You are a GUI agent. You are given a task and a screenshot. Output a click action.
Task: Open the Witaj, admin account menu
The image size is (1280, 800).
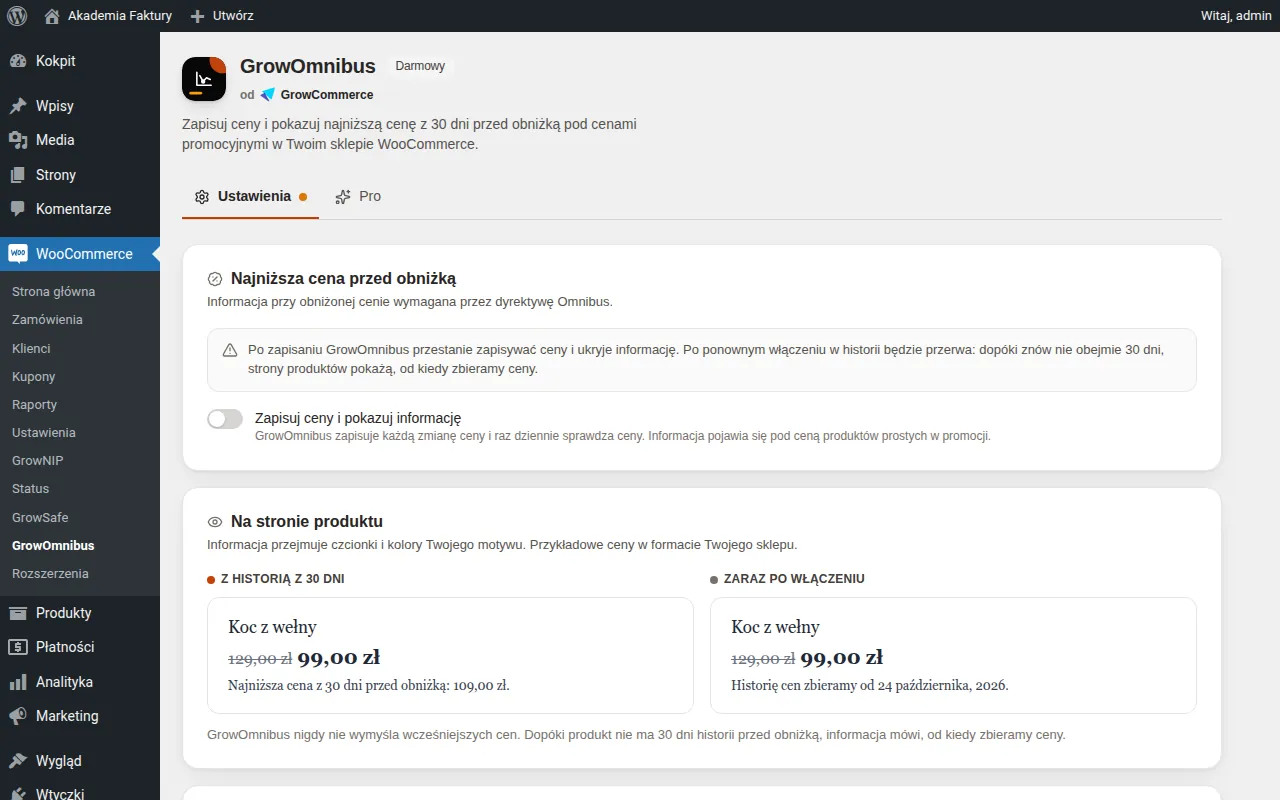(1236, 16)
